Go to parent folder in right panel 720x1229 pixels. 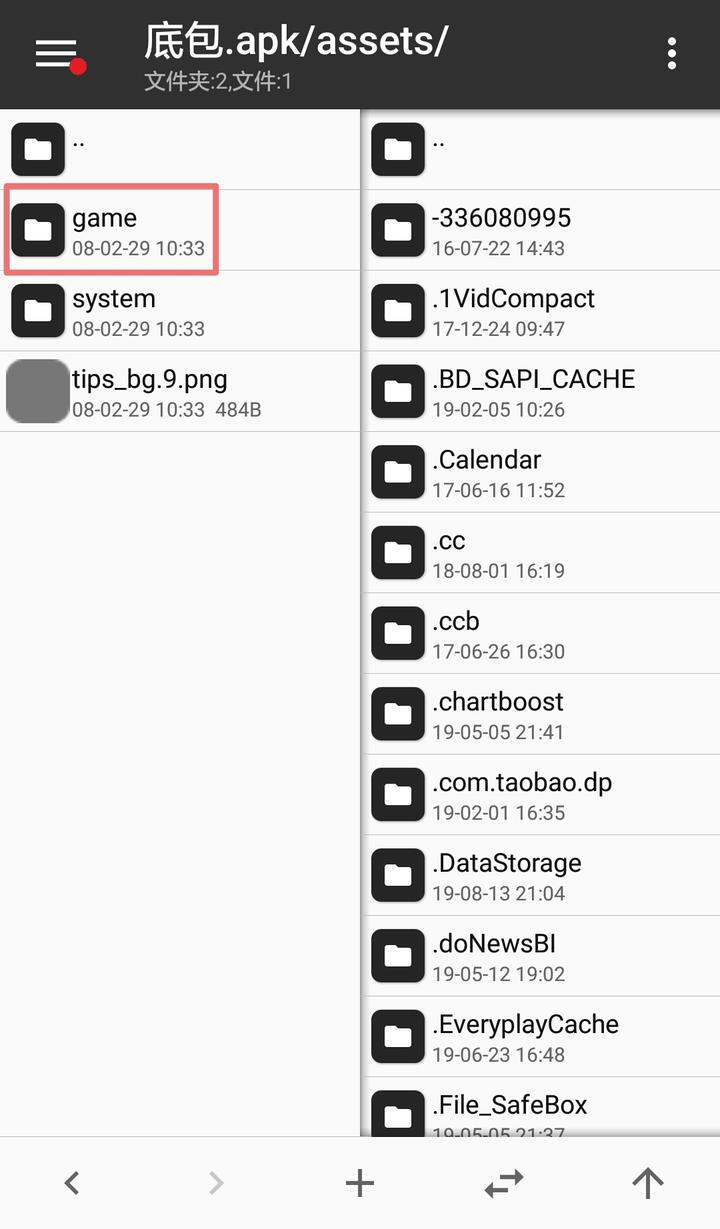tap(541, 149)
